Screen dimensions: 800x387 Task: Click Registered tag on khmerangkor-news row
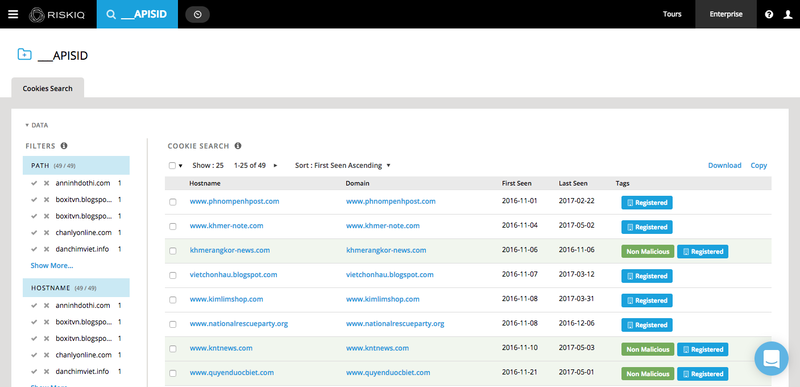tap(703, 251)
